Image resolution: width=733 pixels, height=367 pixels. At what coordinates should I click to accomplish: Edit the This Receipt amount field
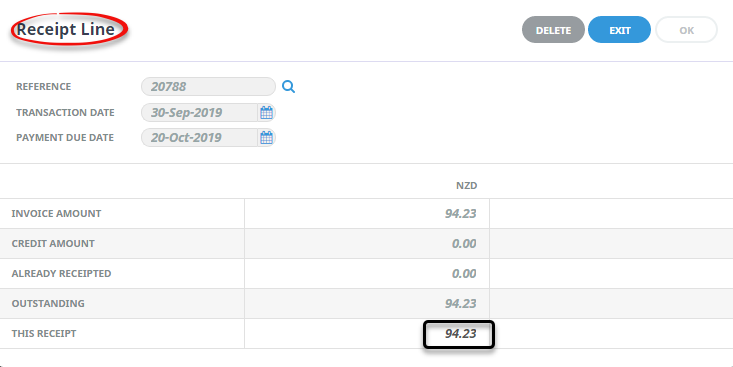459,334
